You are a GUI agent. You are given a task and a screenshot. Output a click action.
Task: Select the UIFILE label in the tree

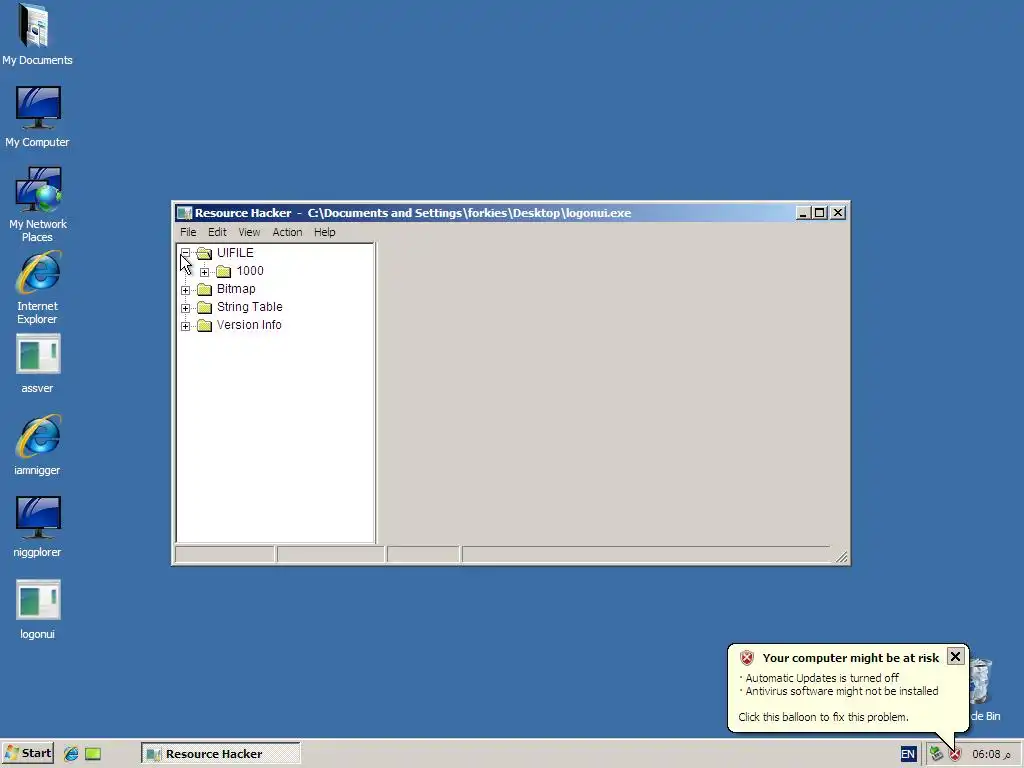point(235,253)
